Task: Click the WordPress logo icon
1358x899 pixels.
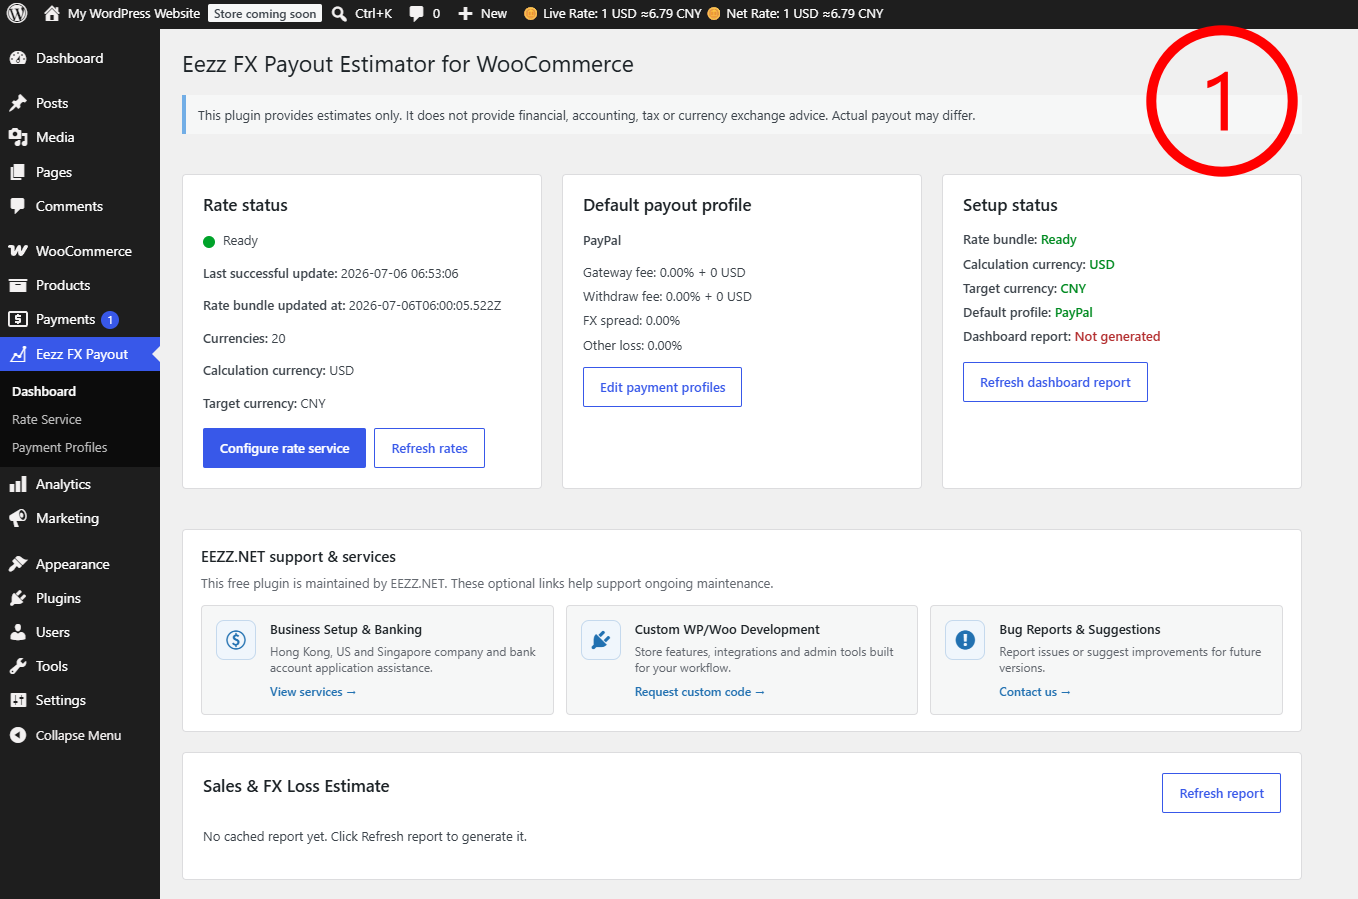Action: (x=17, y=14)
